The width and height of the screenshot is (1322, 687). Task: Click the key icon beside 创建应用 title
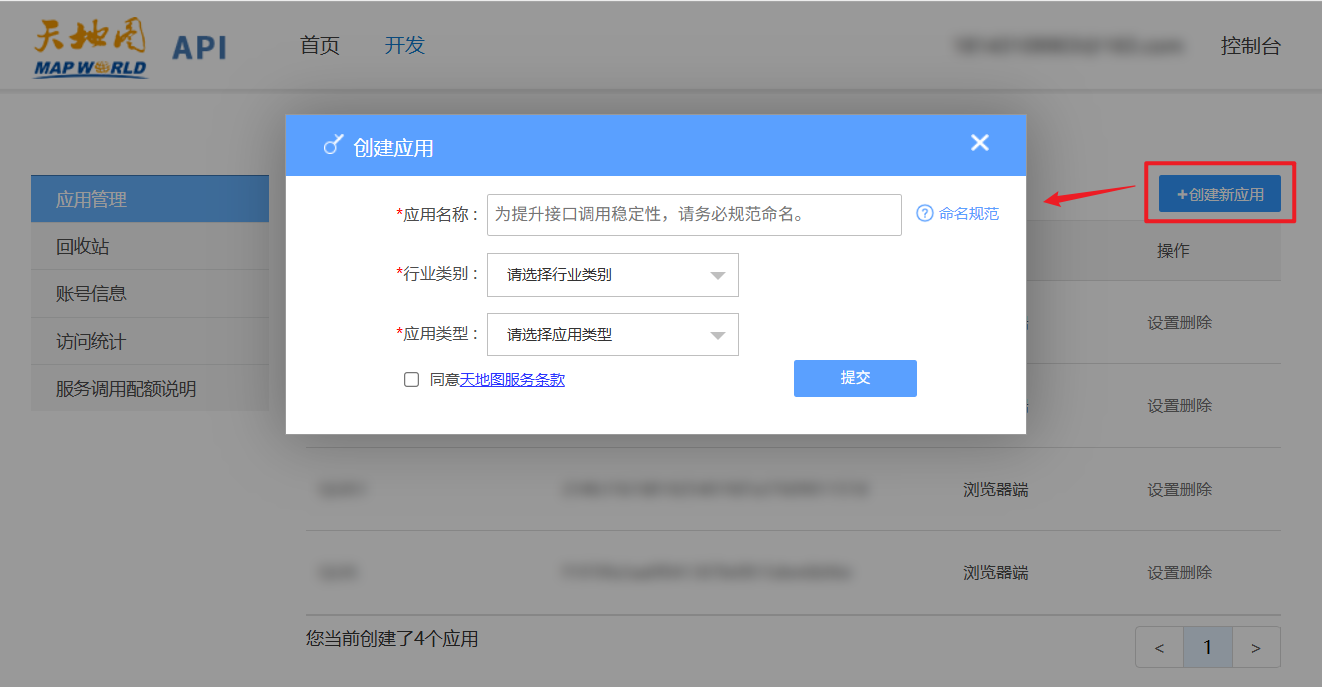coord(333,145)
